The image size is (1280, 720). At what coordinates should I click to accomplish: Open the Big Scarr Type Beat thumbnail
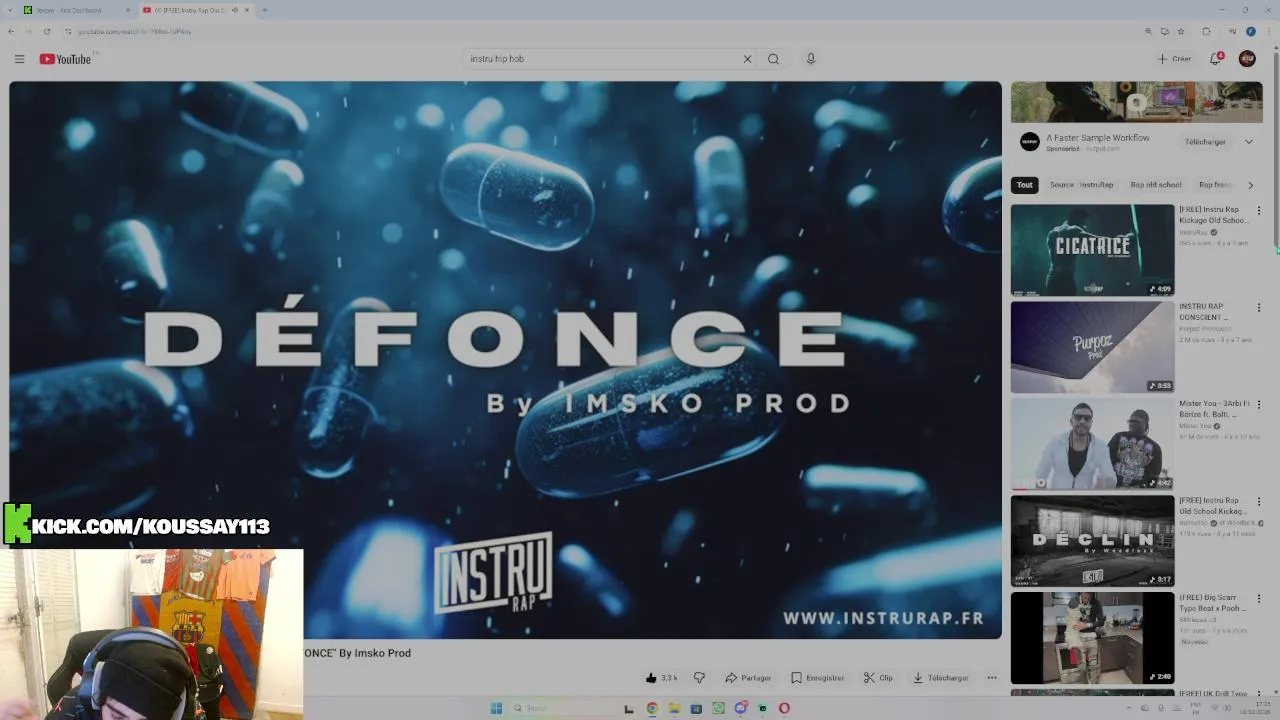tap(1092, 638)
